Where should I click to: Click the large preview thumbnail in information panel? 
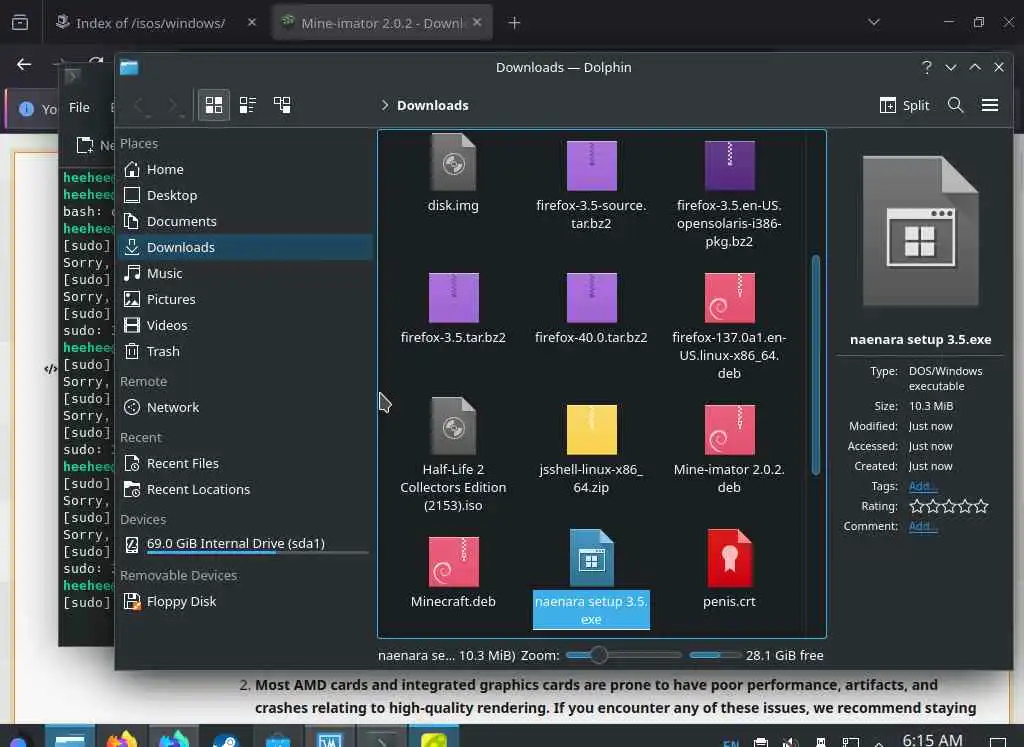click(920, 231)
